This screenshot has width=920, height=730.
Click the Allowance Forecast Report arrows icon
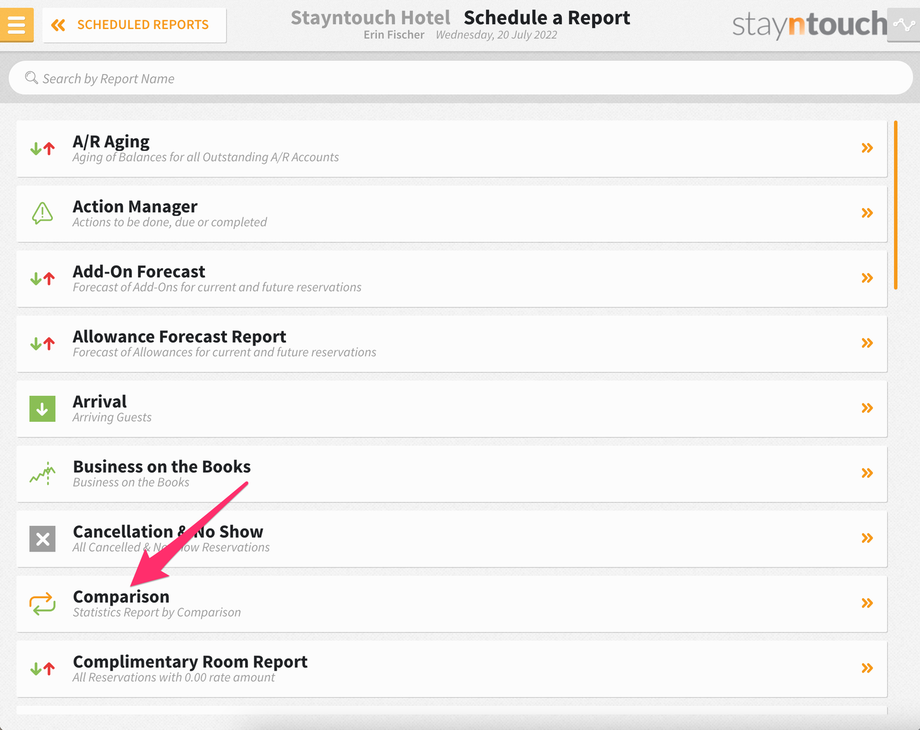[42, 343]
